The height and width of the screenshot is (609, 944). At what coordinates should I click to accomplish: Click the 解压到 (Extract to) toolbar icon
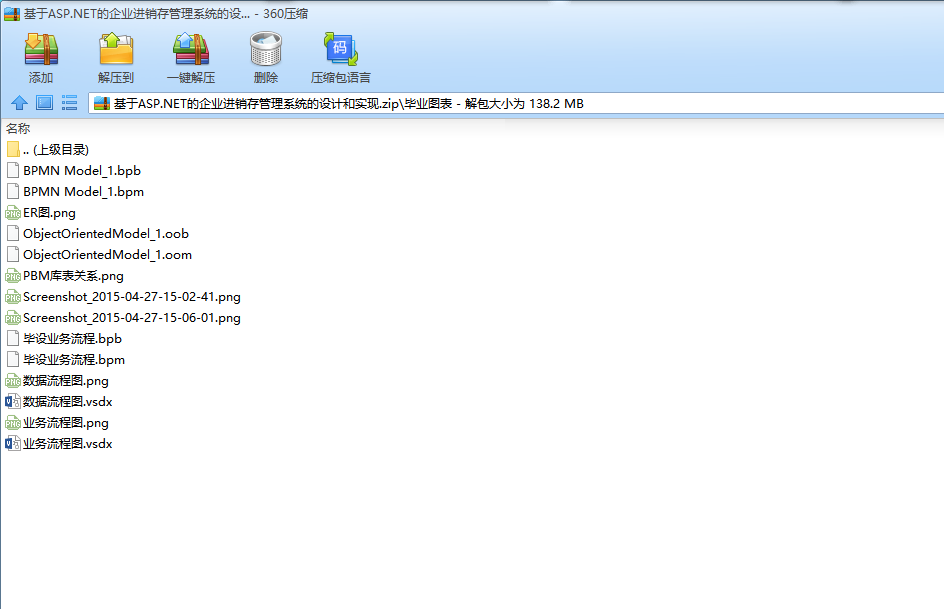pos(116,50)
